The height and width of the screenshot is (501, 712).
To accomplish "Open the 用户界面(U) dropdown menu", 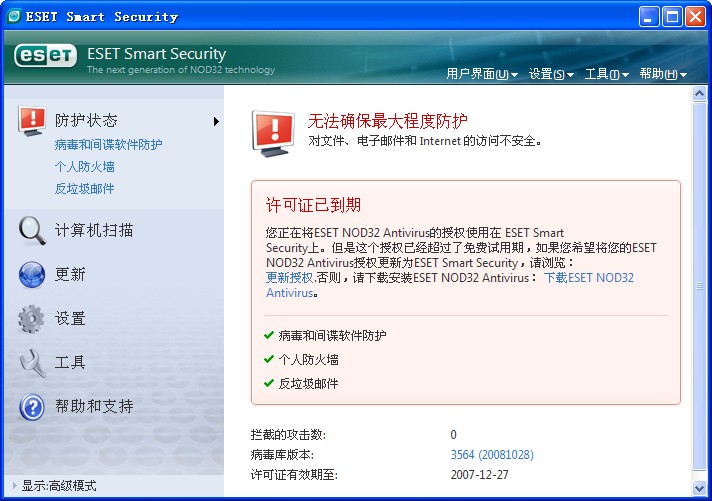I will pyautogui.click(x=482, y=74).
